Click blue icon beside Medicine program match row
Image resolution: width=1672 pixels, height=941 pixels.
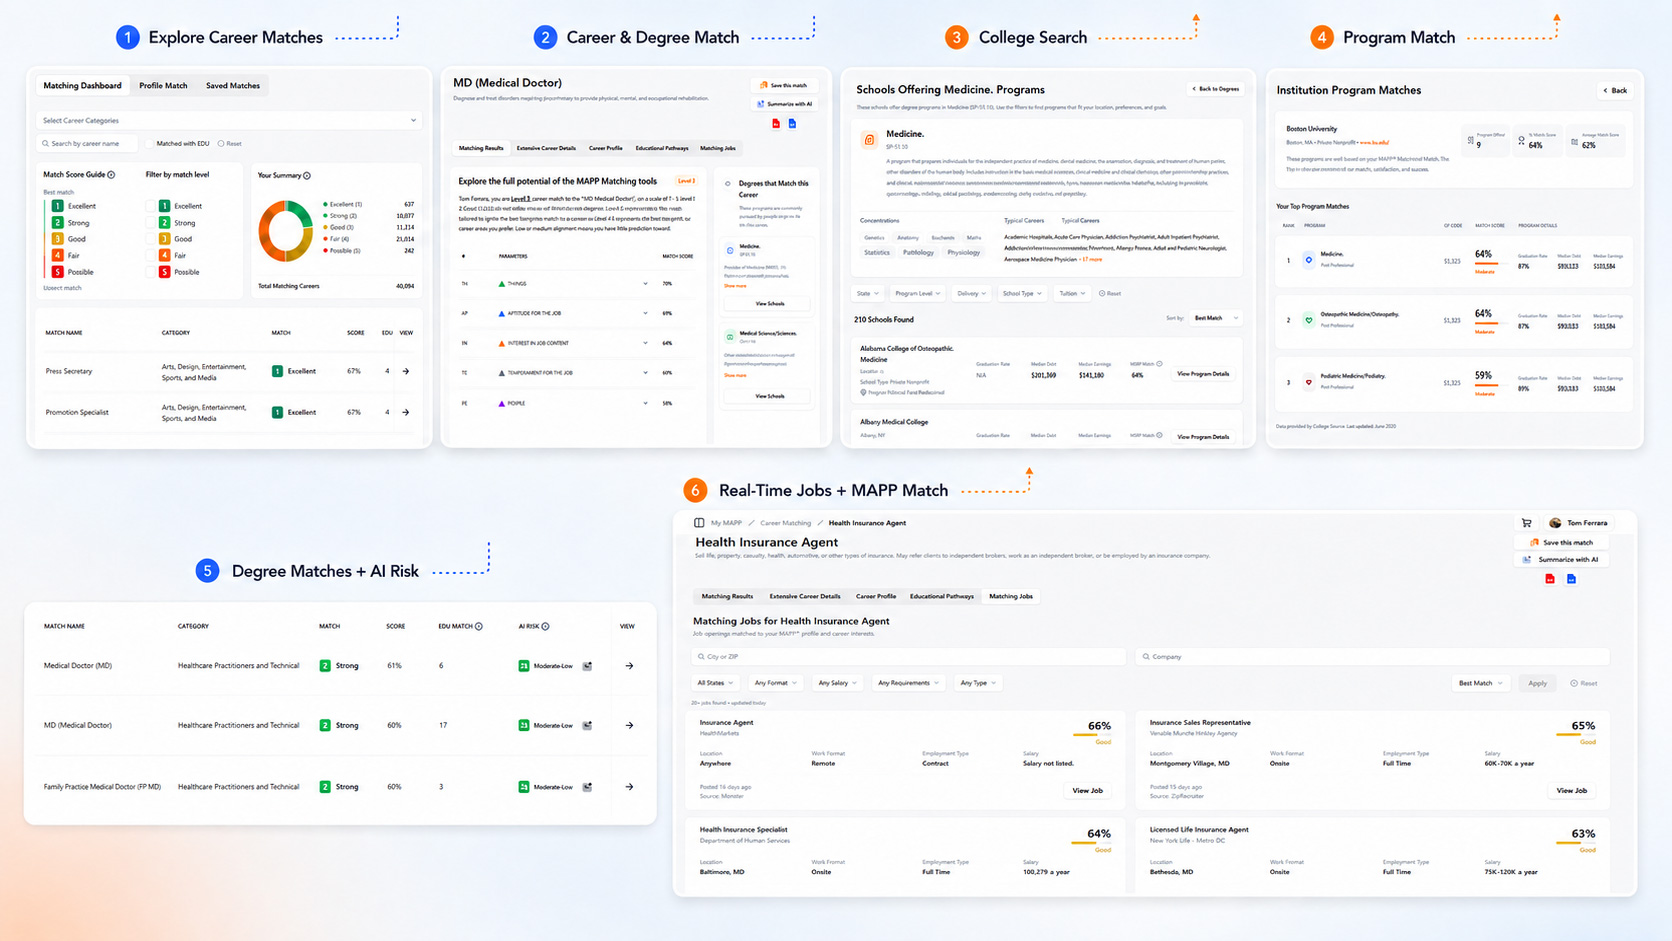pos(1308,260)
